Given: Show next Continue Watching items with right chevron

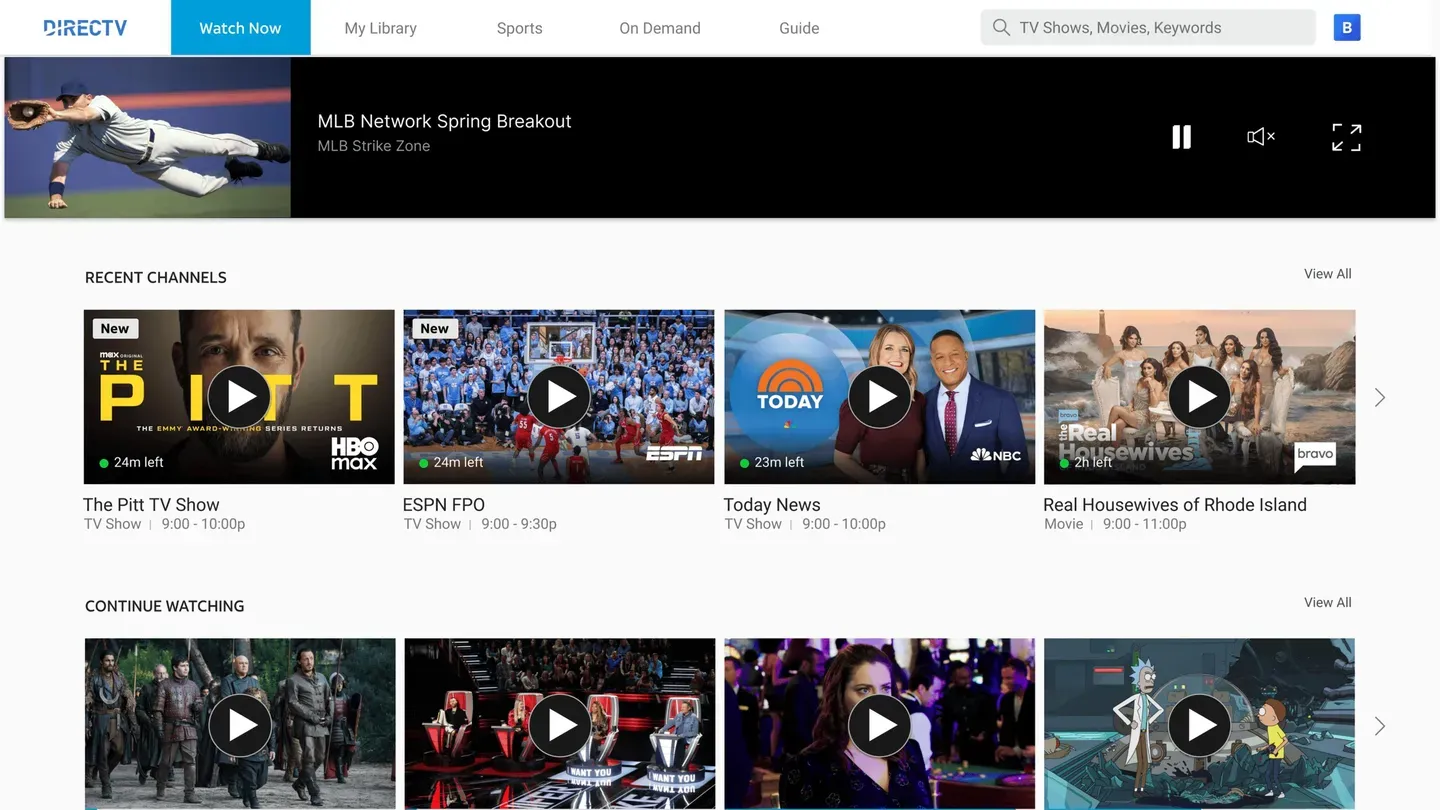Looking at the screenshot, I should click(x=1380, y=726).
